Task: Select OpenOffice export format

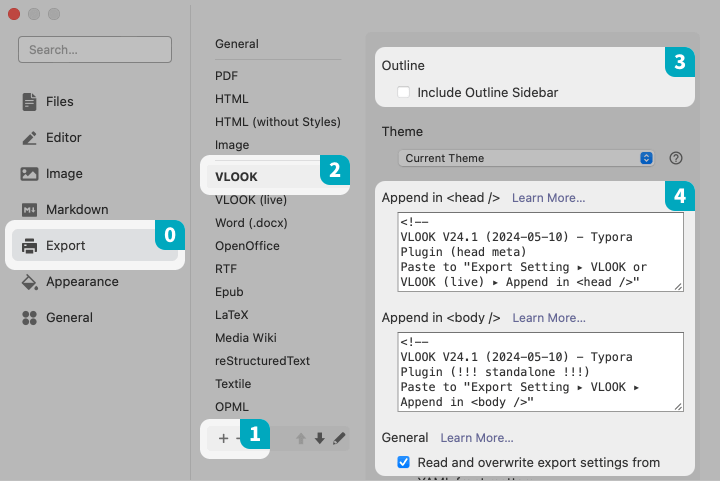Action: [247, 246]
